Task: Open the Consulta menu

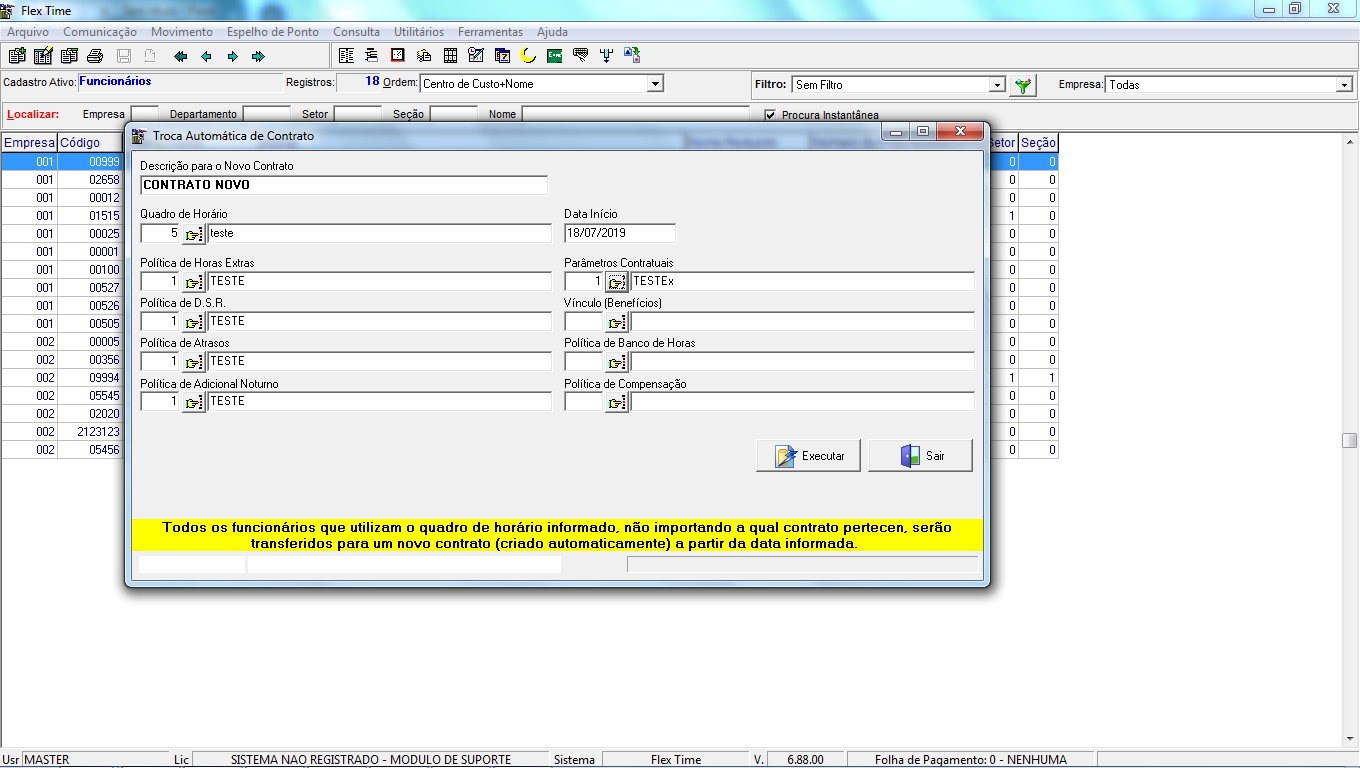Action: pos(357,32)
